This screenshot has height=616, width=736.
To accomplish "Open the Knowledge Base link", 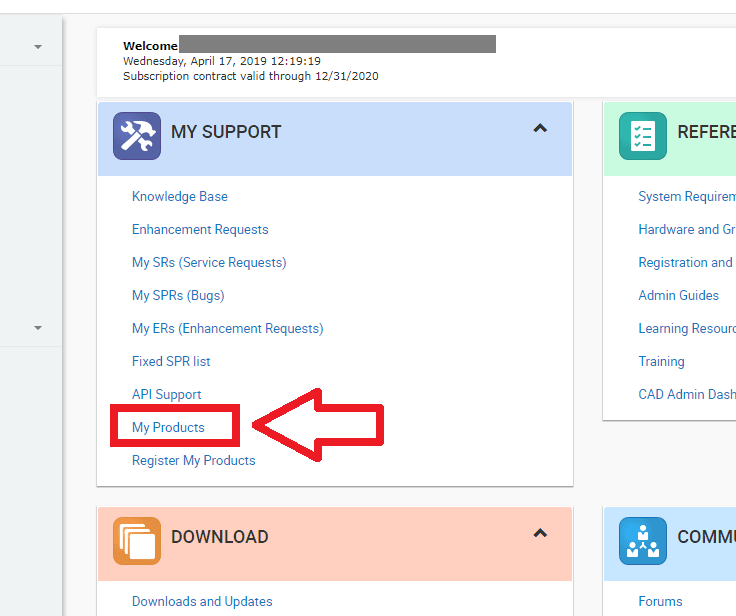I will [180, 197].
